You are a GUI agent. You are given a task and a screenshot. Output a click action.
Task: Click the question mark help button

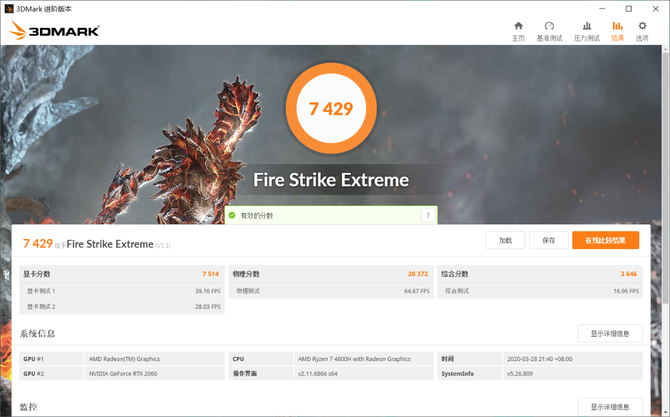point(428,215)
